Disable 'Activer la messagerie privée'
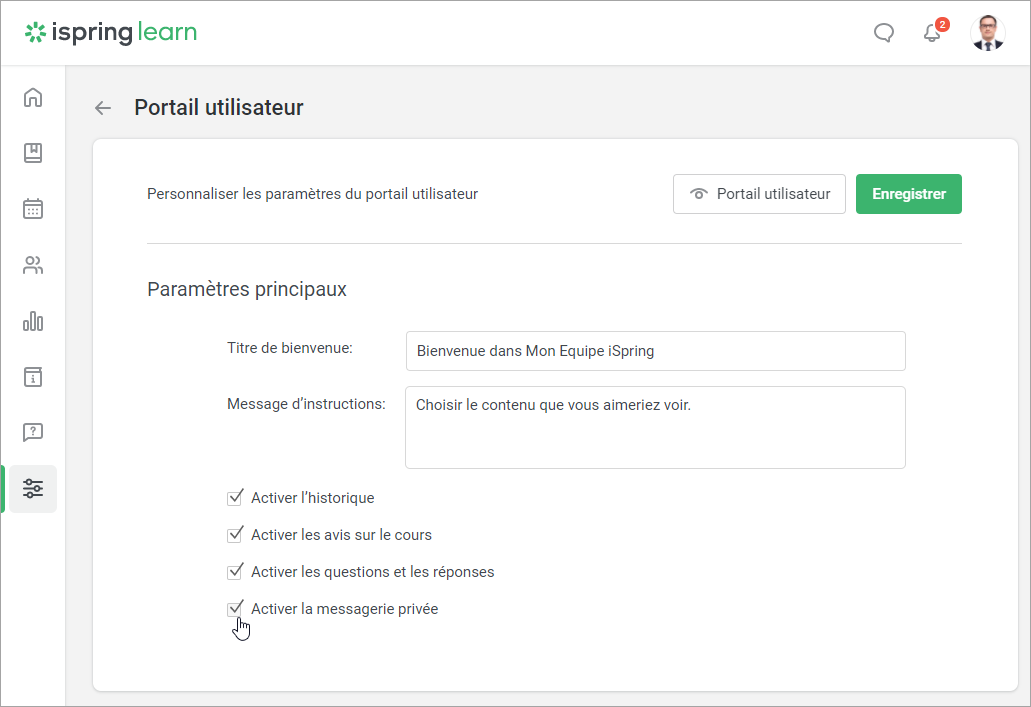This screenshot has width=1031, height=707. (x=235, y=608)
